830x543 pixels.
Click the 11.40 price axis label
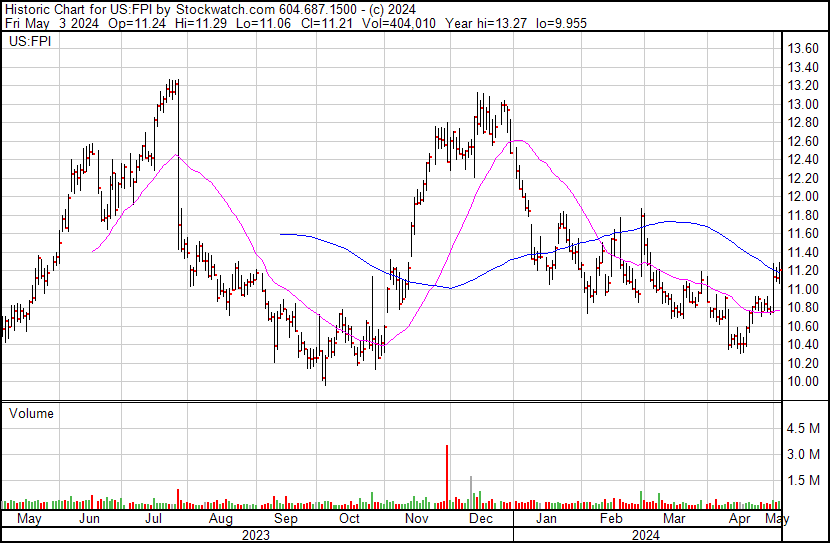[x=803, y=252]
